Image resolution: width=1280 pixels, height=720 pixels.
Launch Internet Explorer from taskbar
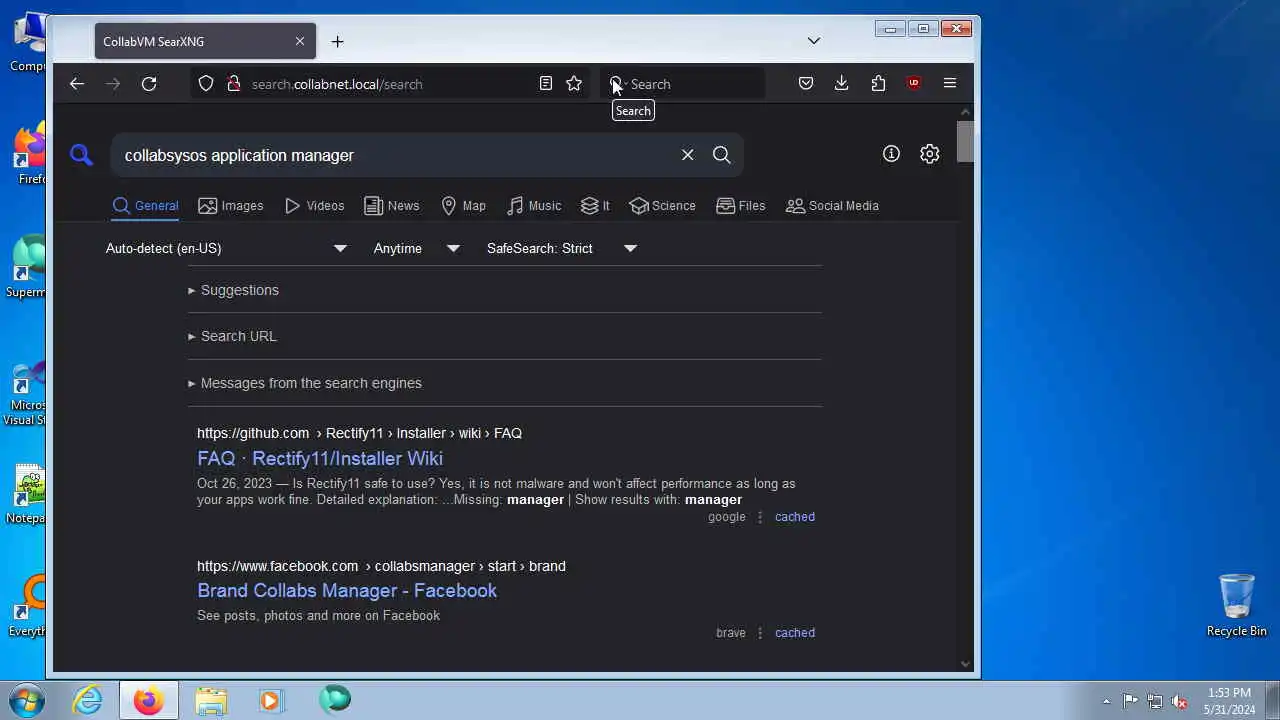(x=88, y=700)
